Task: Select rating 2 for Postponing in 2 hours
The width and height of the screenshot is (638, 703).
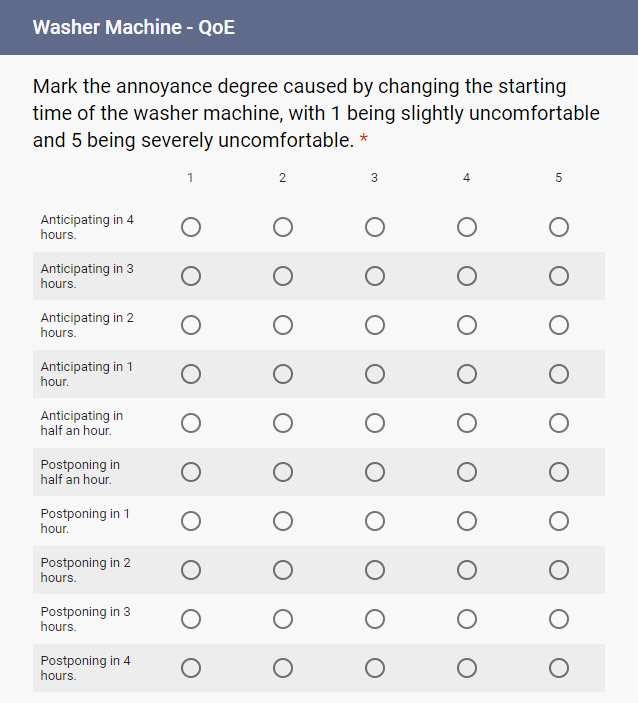Action: coord(283,570)
